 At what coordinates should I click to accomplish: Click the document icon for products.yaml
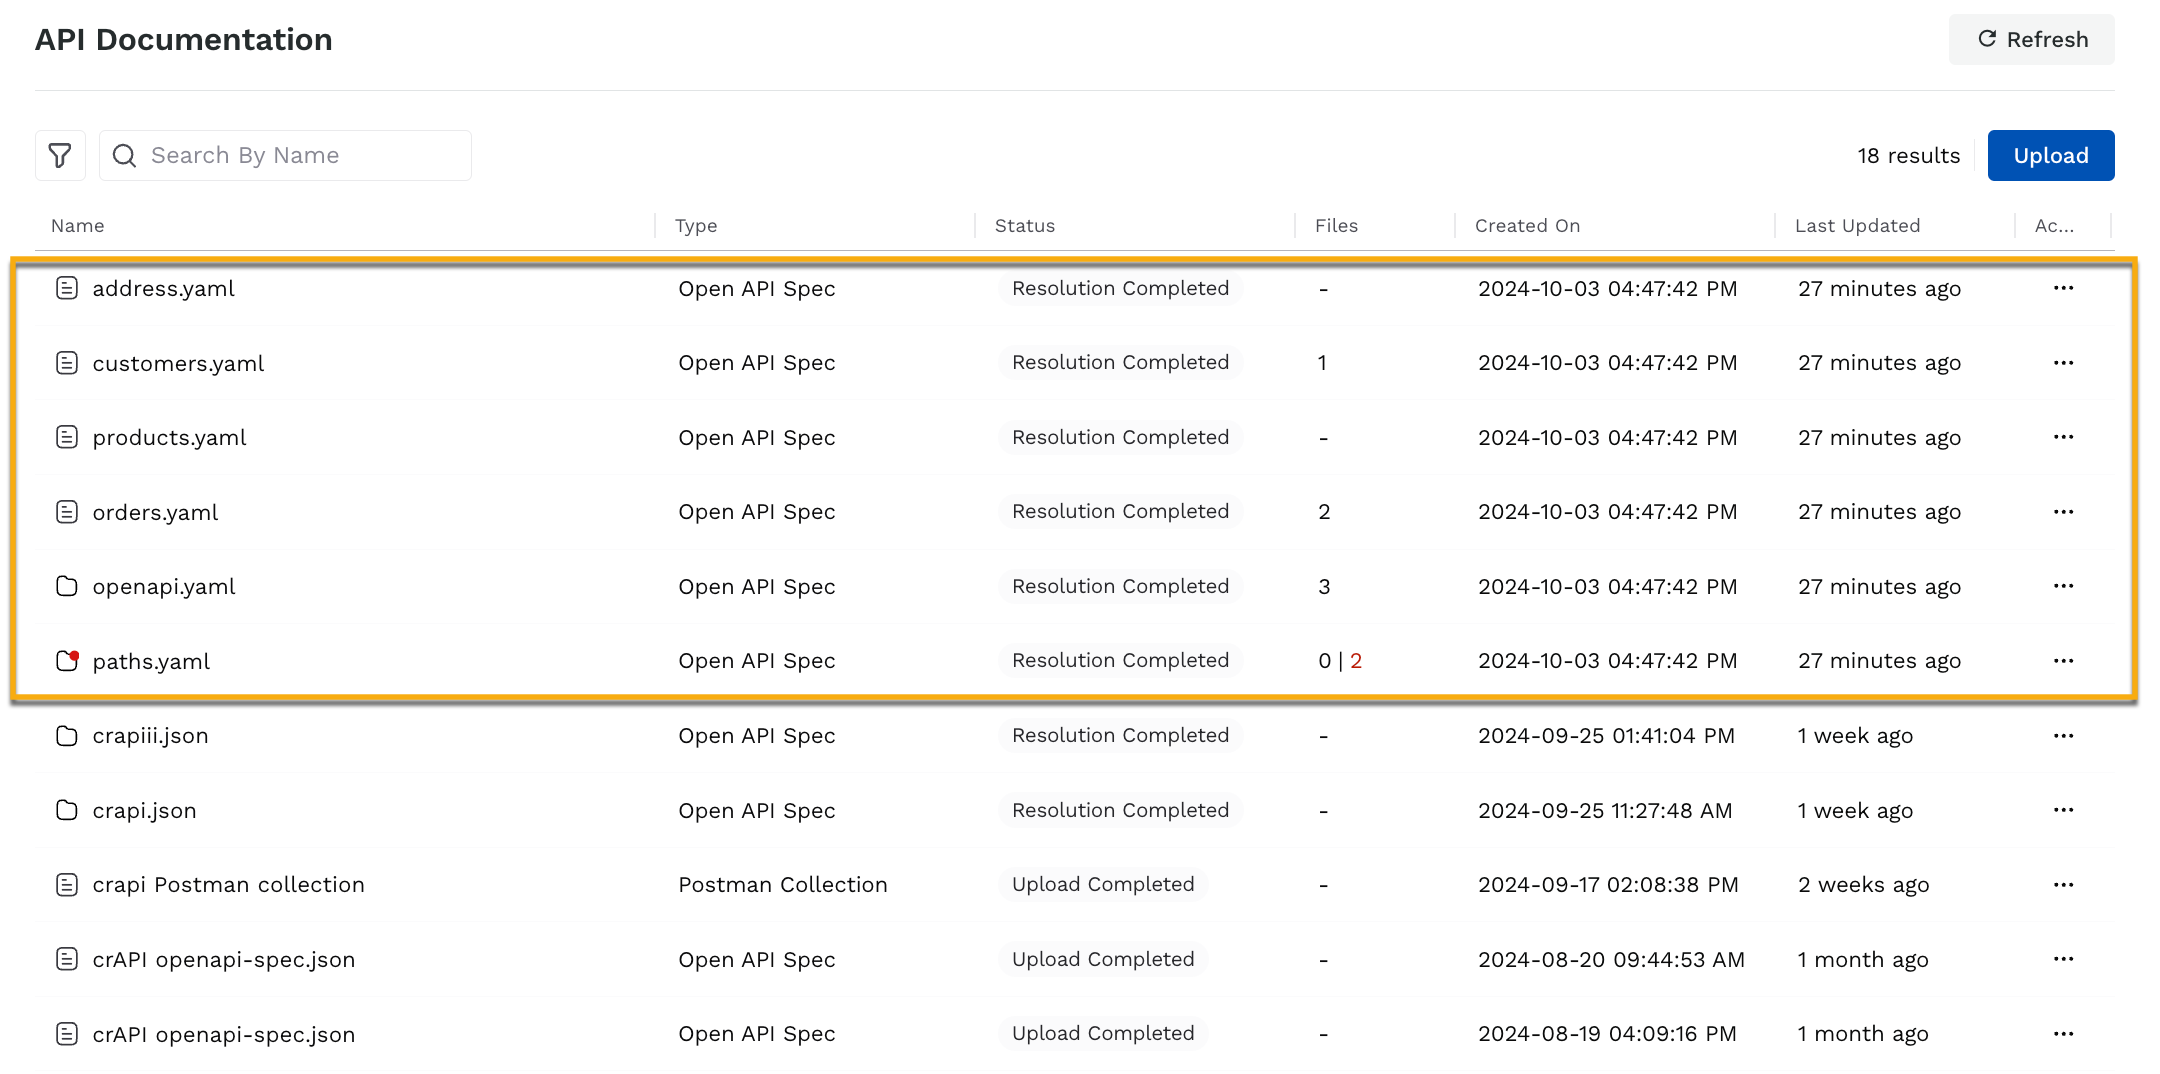pos(67,437)
